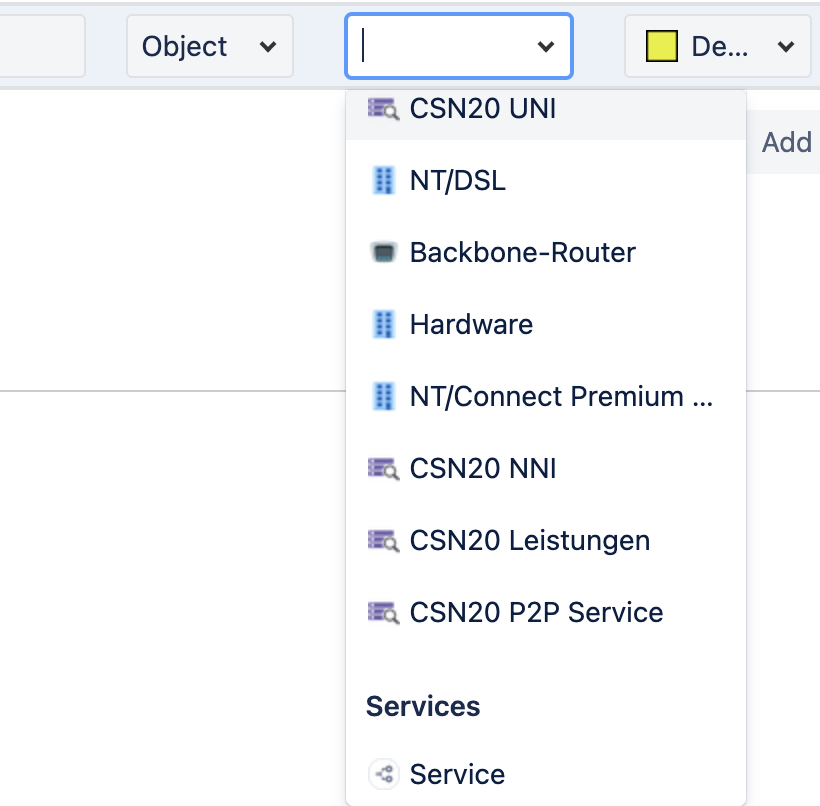Image resolution: width=820 pixels, height=806 pixels.
Task: Choose Backbone-Router option
Action: pyautogui.click(x=546, y=252)
